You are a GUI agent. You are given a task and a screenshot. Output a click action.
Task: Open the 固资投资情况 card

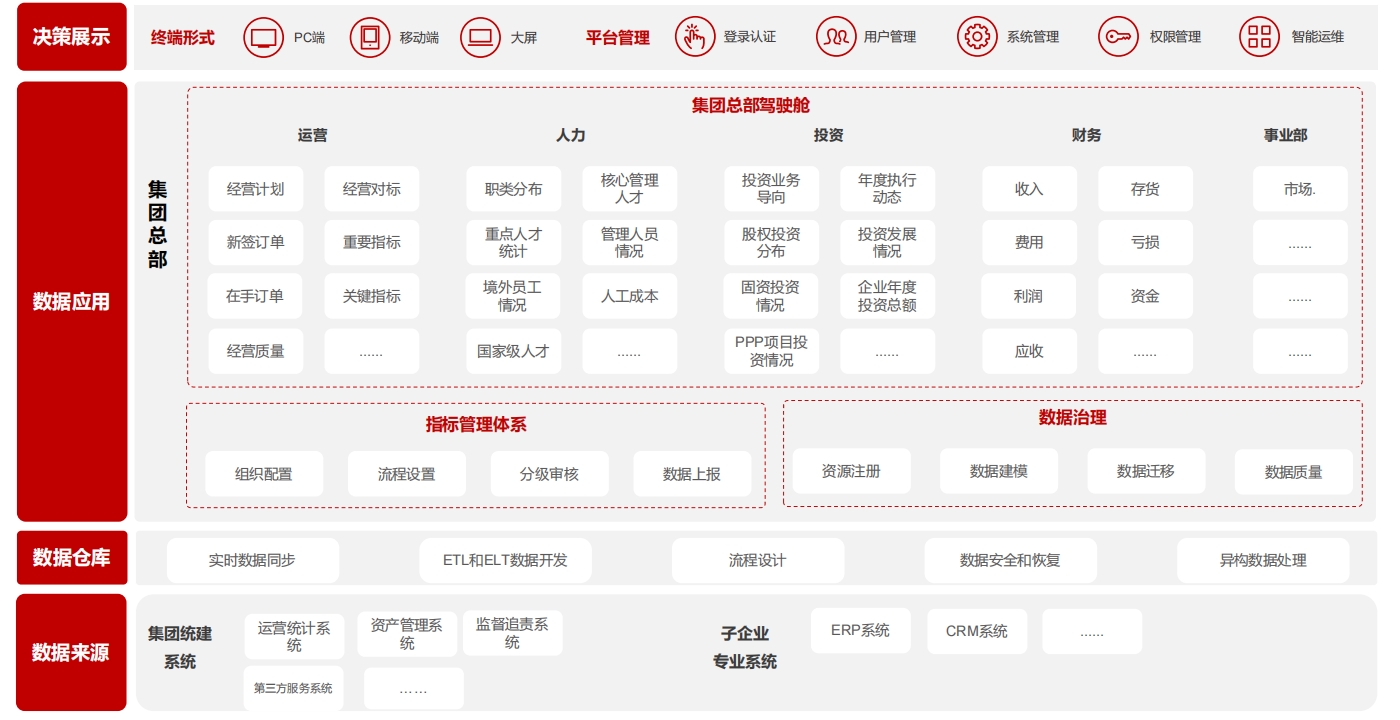[x=771, y=296]
